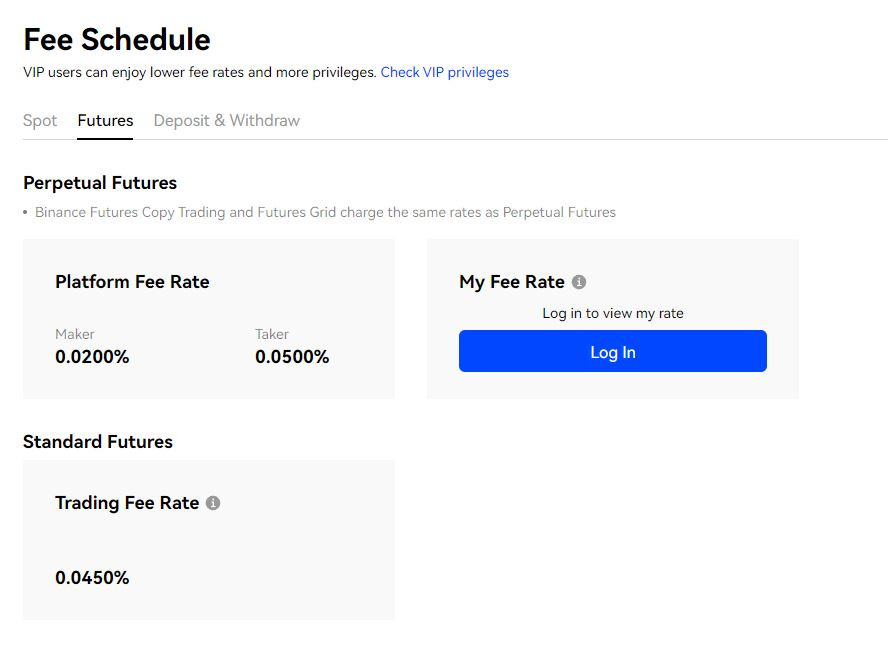Viewport: 888px width, 655px height.
Task: Click the blue Log In button
Action: 613,351
